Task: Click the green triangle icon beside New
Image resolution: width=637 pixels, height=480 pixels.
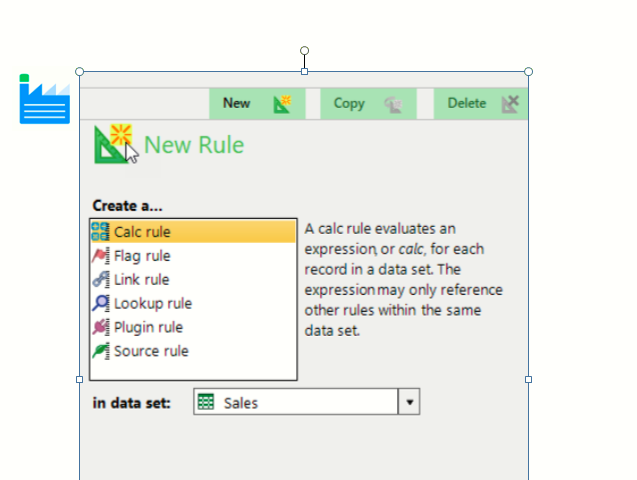Action: point(282,103)
